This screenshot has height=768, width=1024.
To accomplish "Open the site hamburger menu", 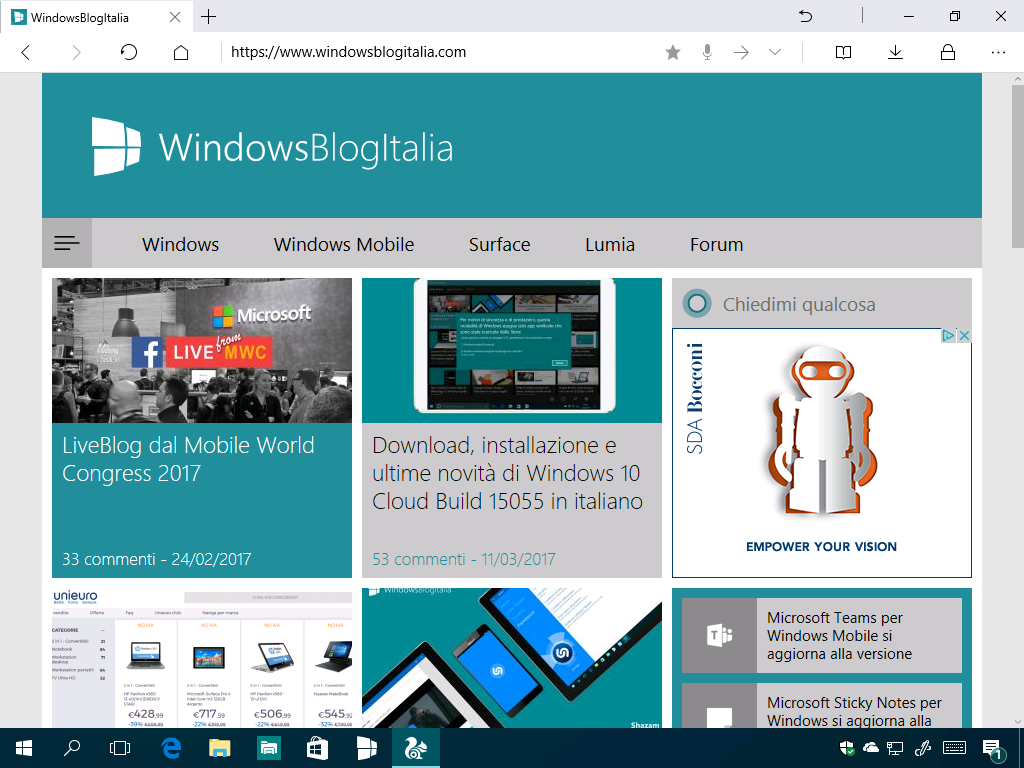I will [x=67, y=244].
